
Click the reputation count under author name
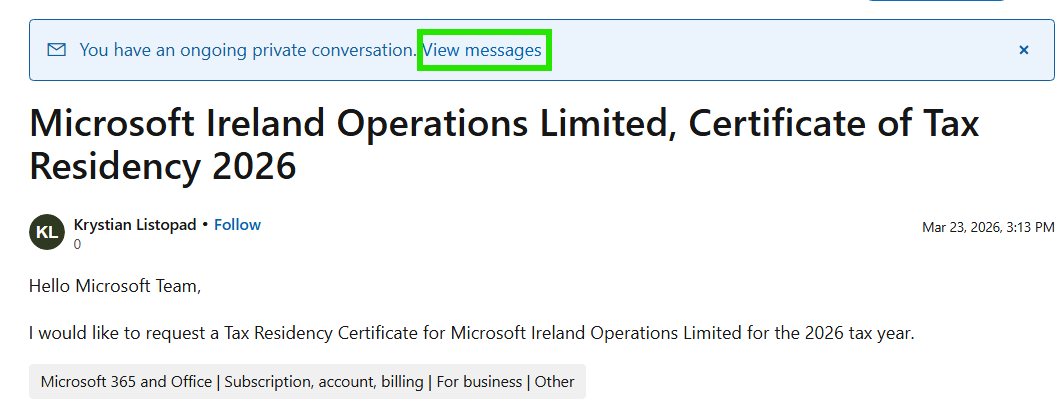click(77, 245)
